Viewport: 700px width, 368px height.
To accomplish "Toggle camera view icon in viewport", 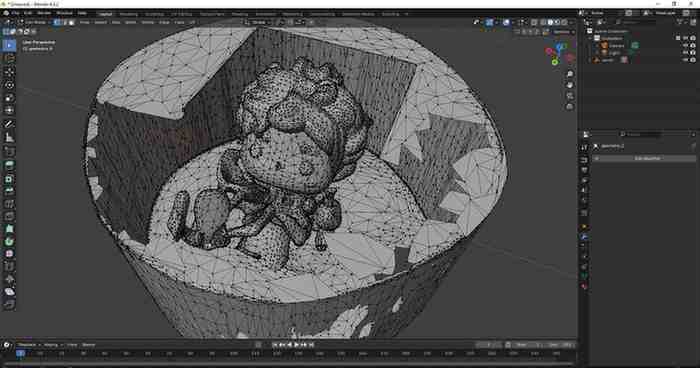I will (570, 96).
